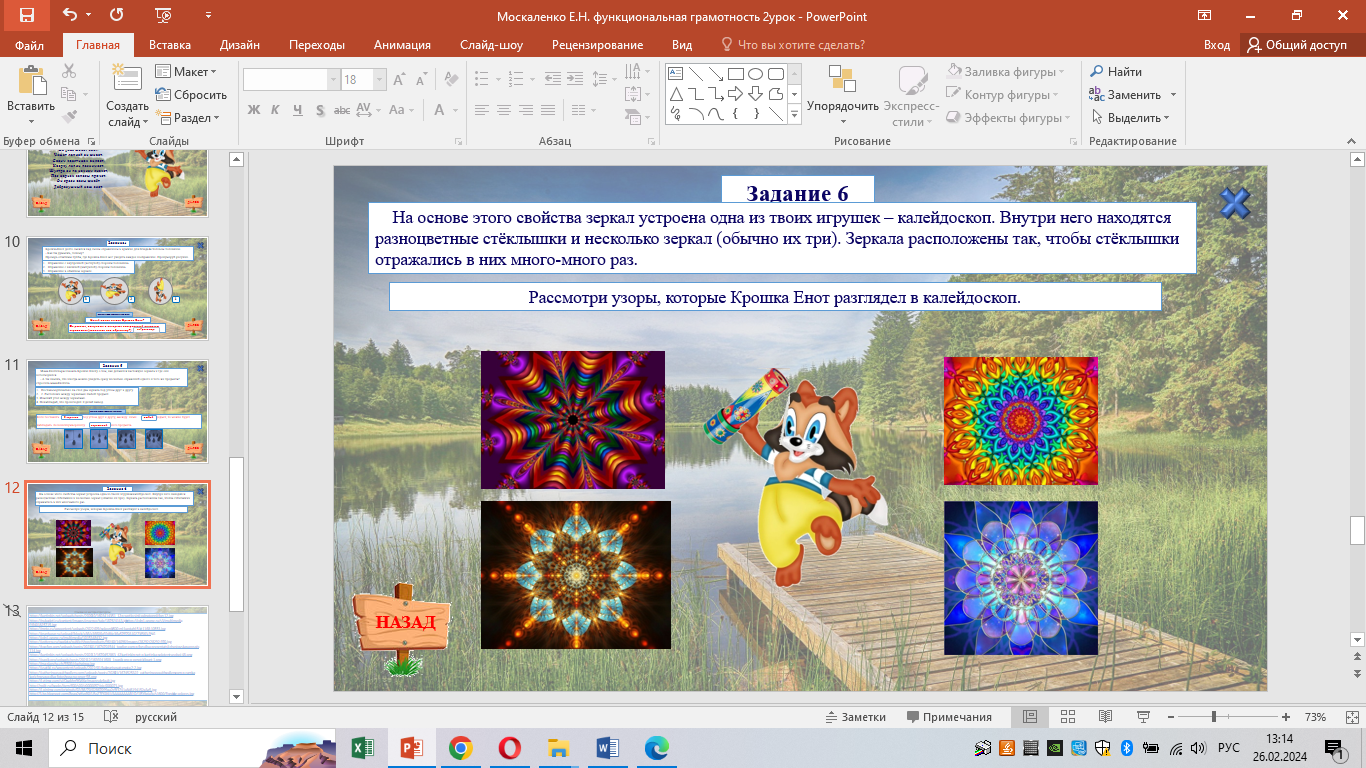This screenshot has width=1366, height=768.
Task: Click the Вход sign-in link
Action: coord(1217,45)
